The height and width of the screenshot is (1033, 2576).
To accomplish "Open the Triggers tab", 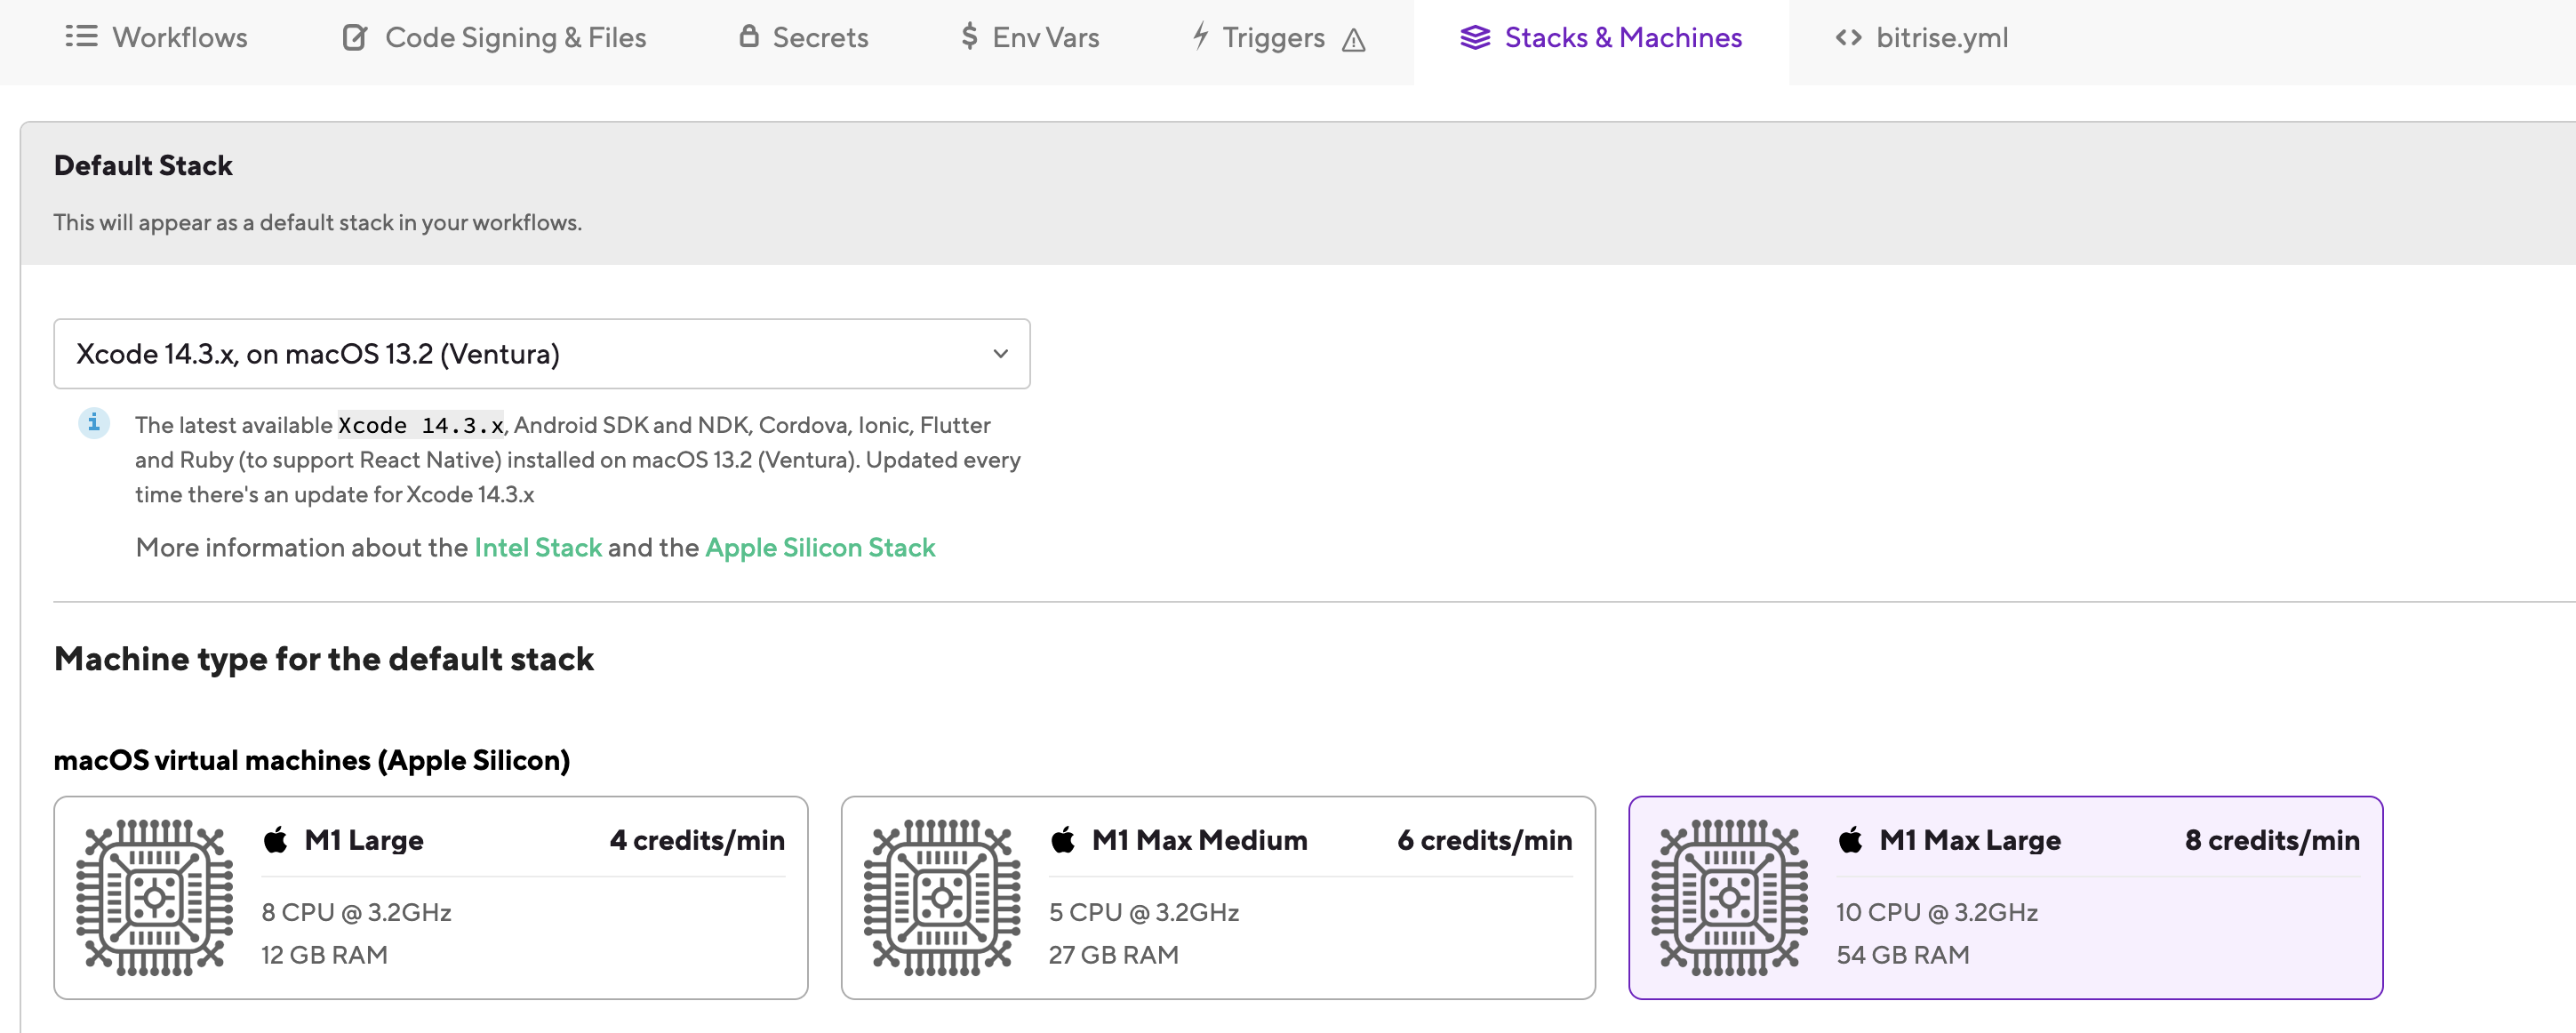I will click(x=1272, y=38).
